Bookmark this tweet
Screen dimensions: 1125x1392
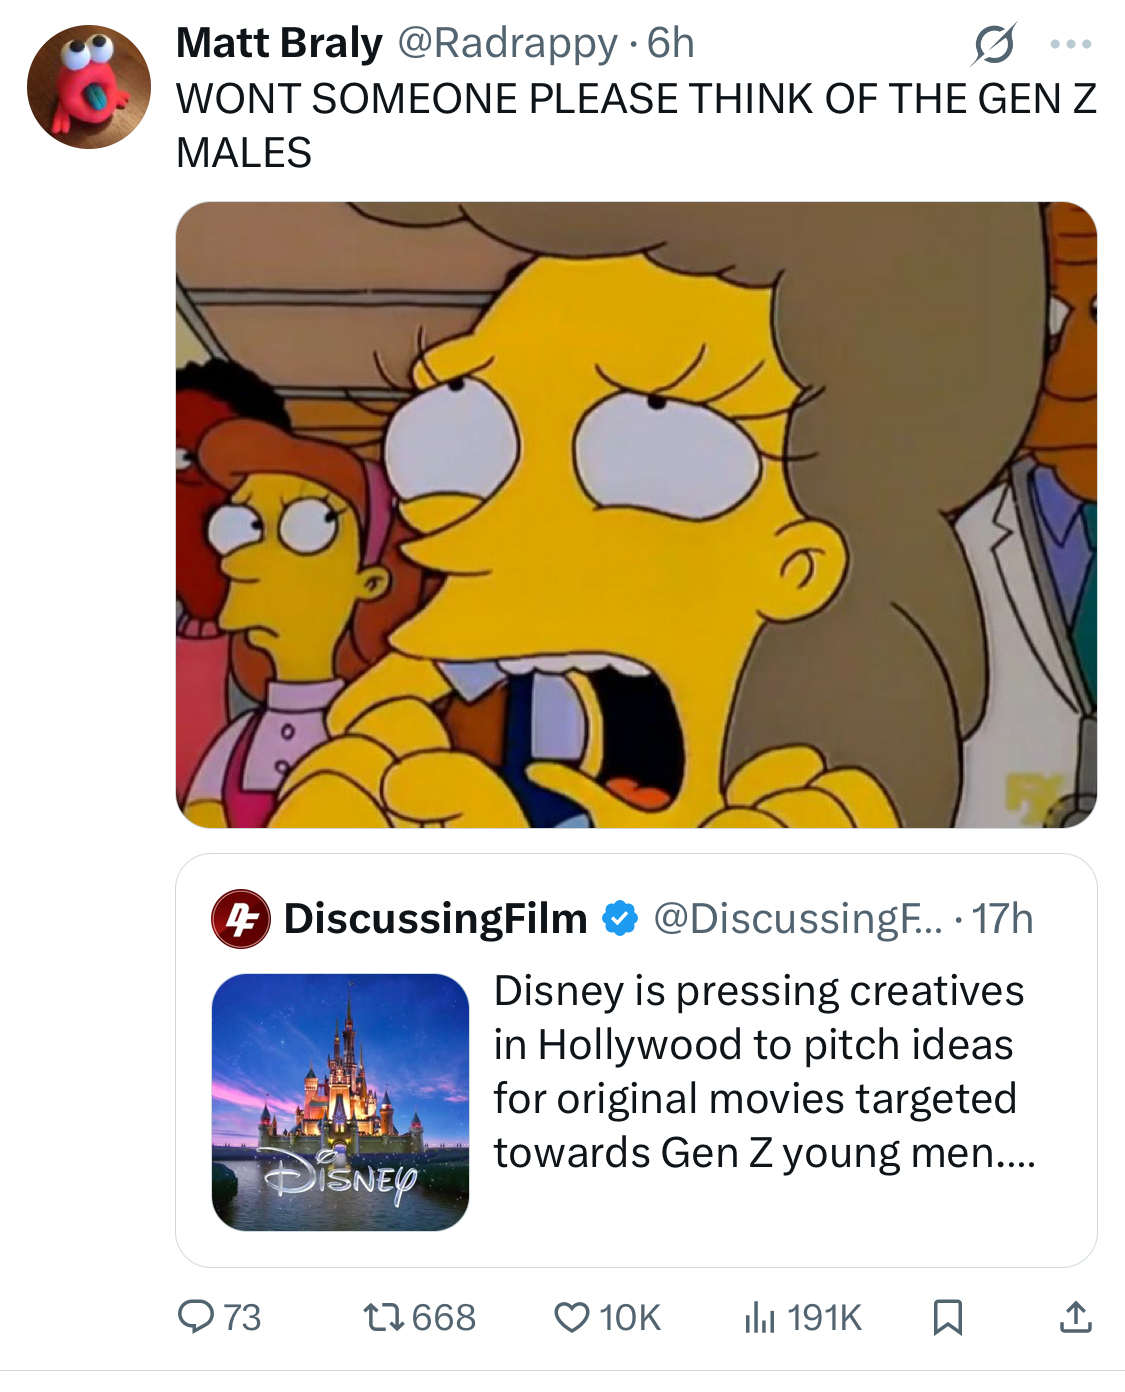pyautogui.click(x=947, y=1318)
